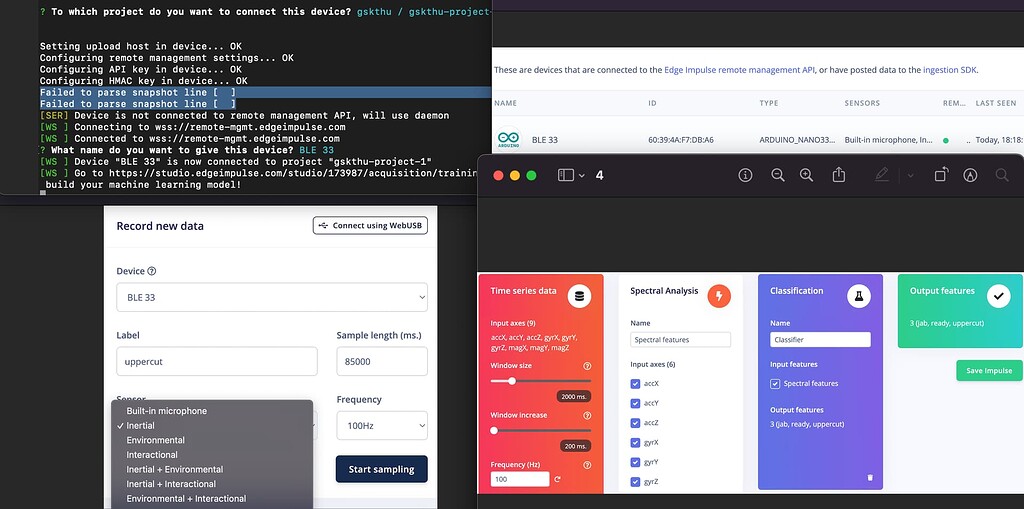
Task: Toggle the gyrZ input axis checkbox
Action: (x=635, y=482)
